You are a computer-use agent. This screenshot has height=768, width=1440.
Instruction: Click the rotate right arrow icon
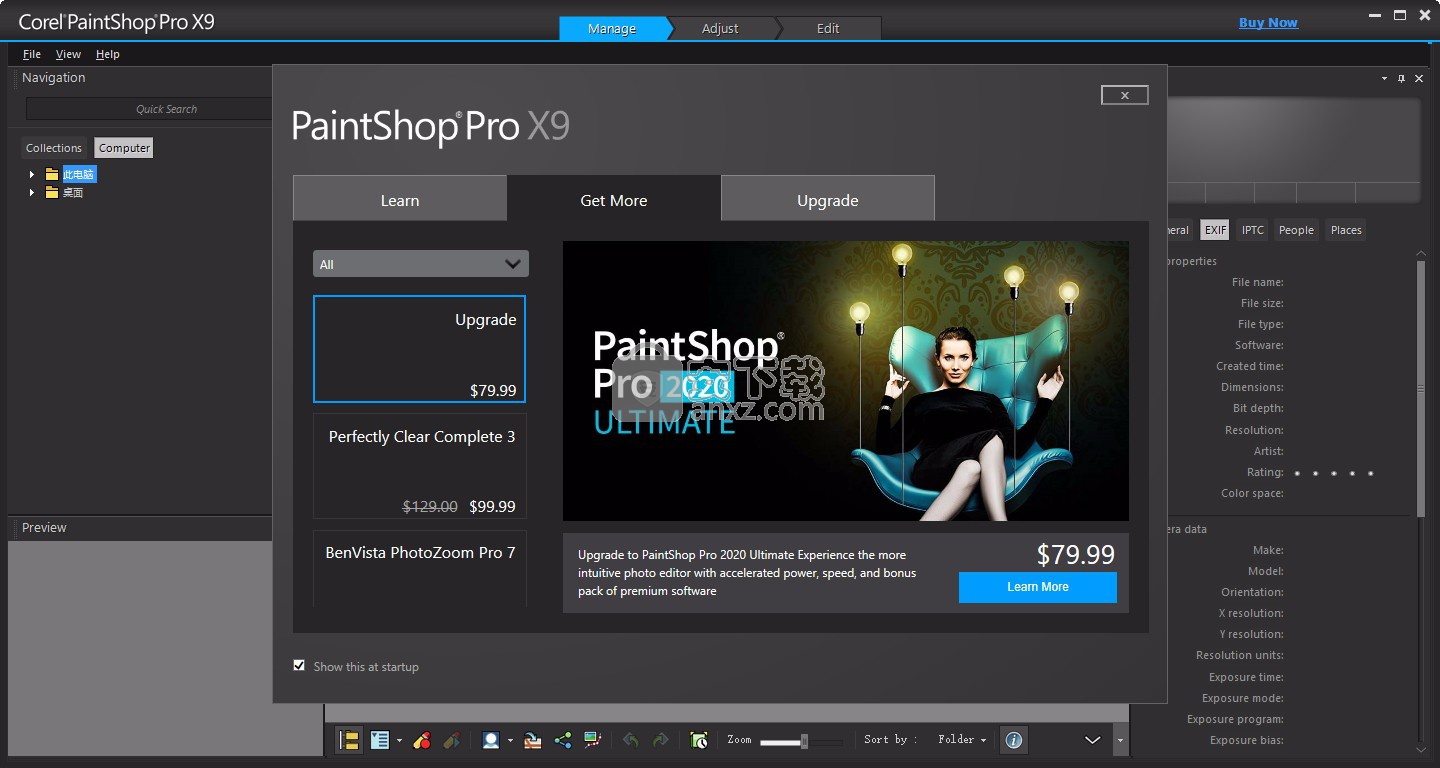[x=660, y=740]
